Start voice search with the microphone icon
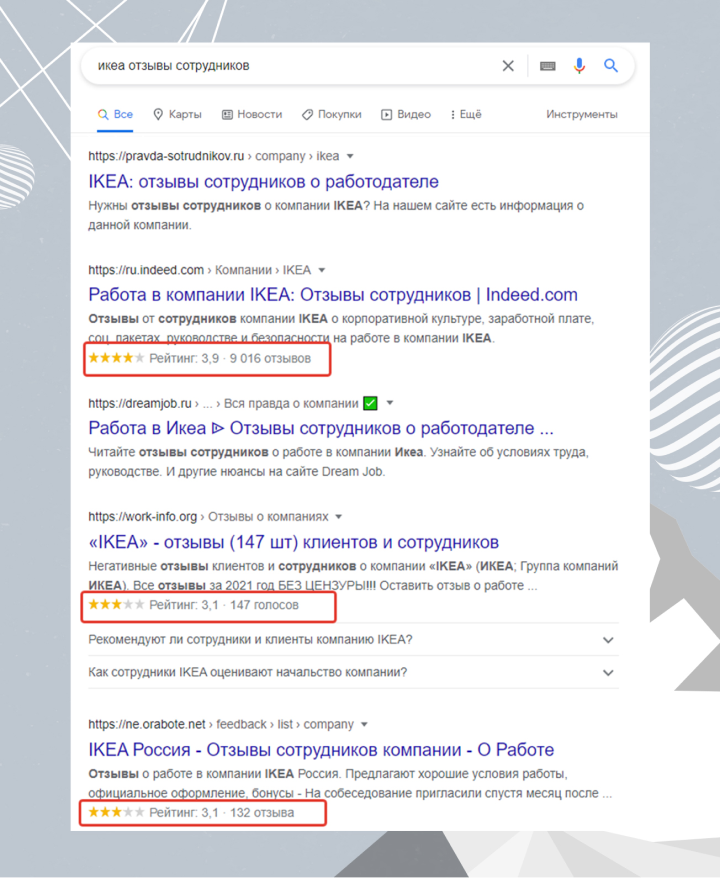Screen dimensions: 720x878 point(579,66)
